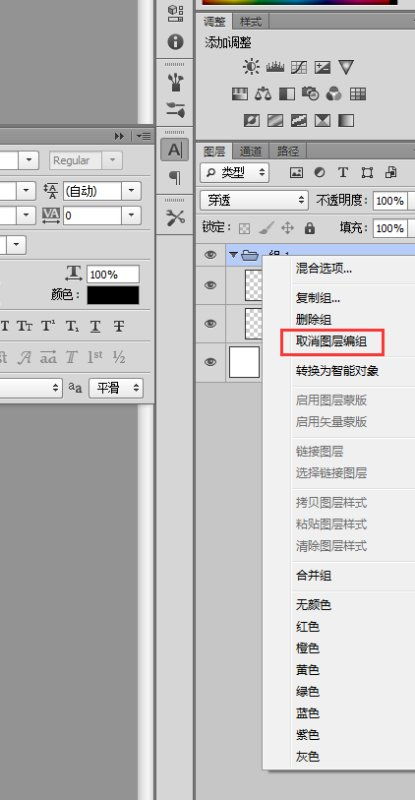Screen dimensions: 415x800
Task: Filter layers by type layers
Action: point(343,172)
